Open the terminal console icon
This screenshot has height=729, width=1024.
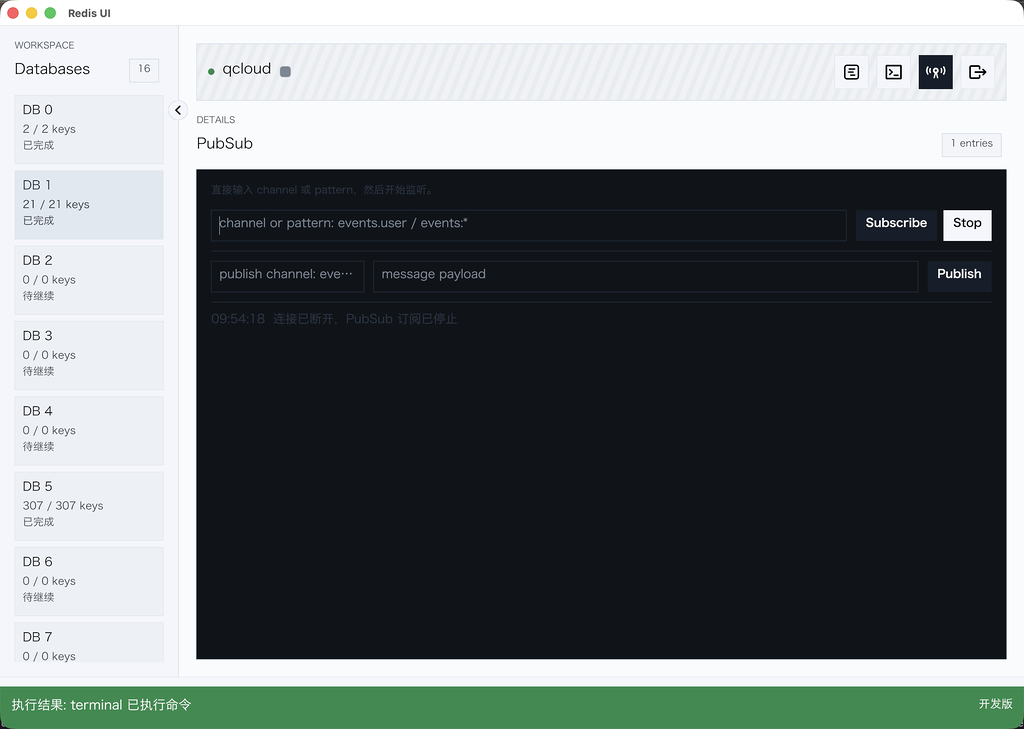[x=894, y=72]
